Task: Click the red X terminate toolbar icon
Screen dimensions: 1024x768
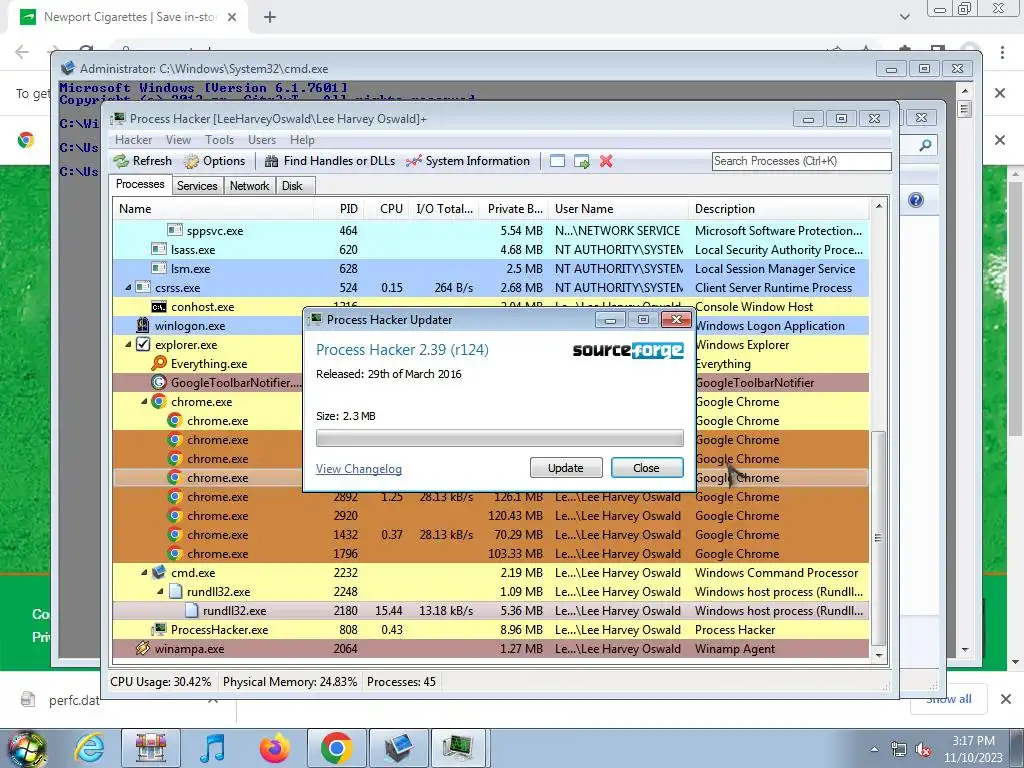Action: [606, 161]
